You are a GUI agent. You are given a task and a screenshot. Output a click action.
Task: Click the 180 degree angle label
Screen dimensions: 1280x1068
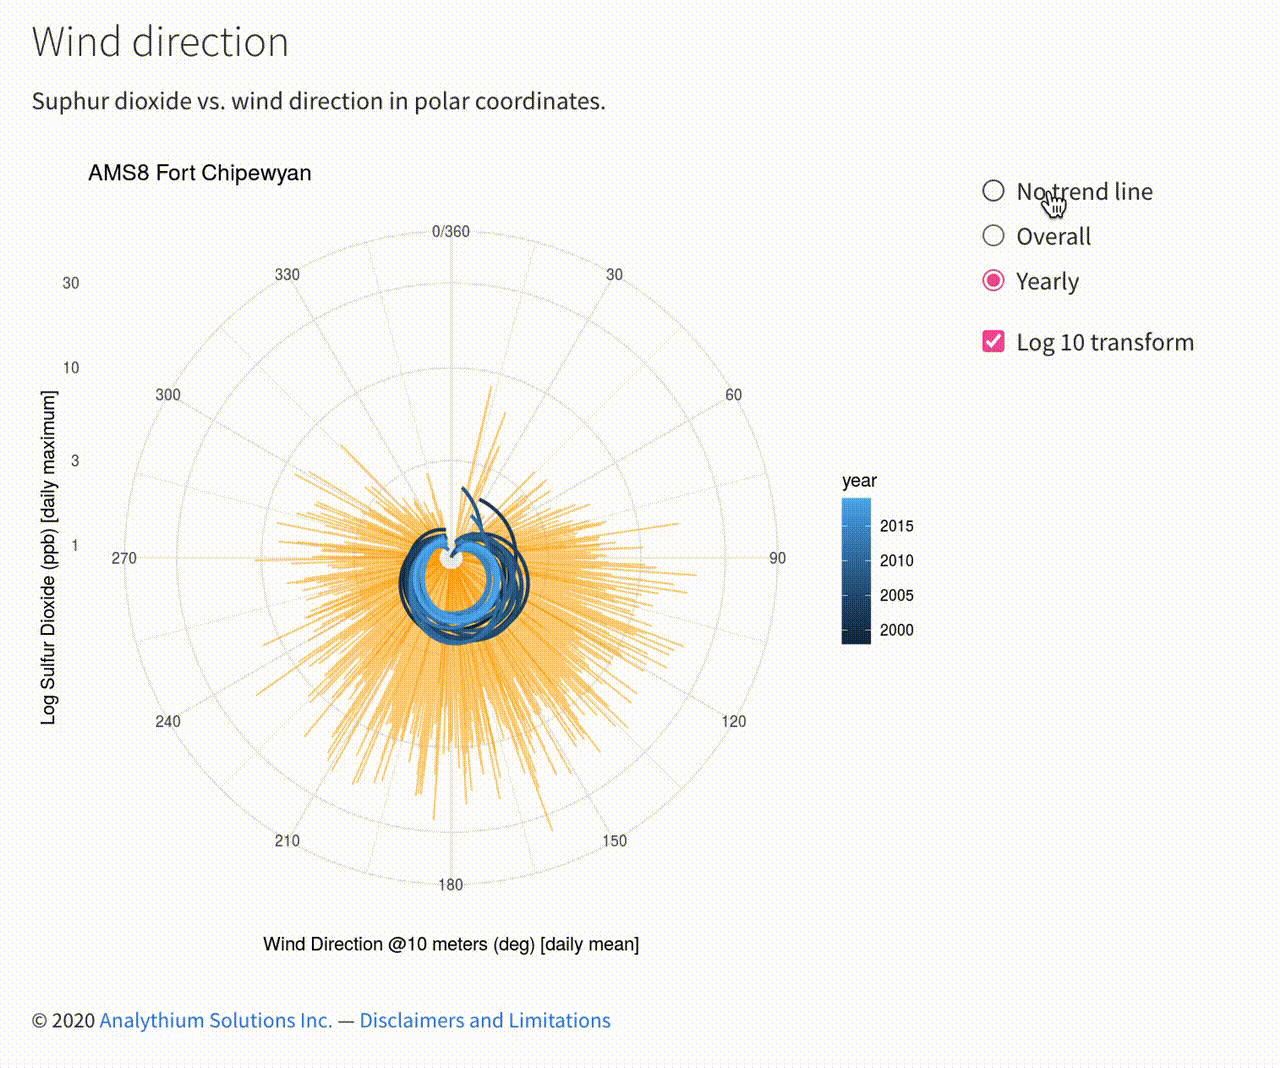tap(451, 884)
